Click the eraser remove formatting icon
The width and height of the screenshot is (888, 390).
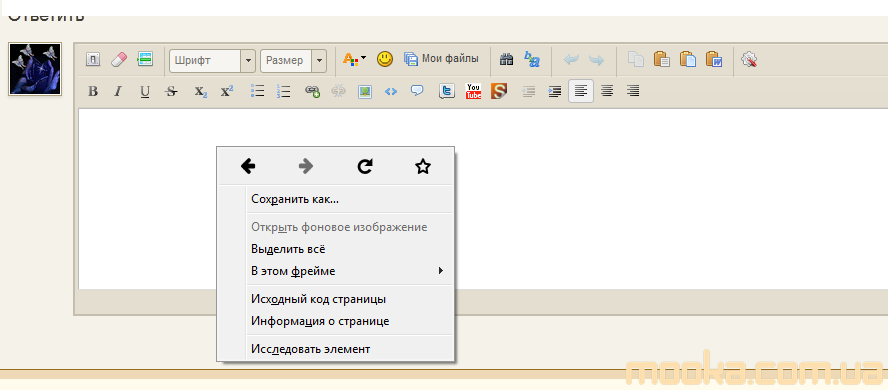click(x=119, y=59)
